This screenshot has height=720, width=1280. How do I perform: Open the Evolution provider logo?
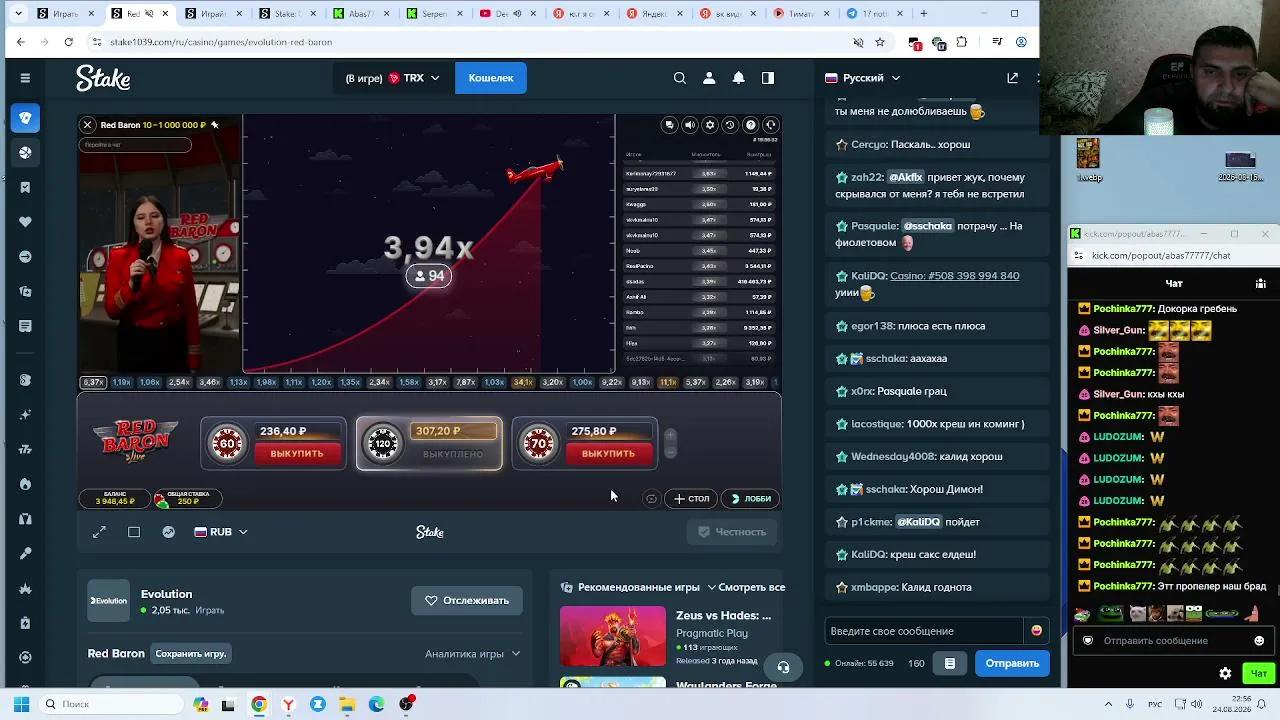(108, 601)
